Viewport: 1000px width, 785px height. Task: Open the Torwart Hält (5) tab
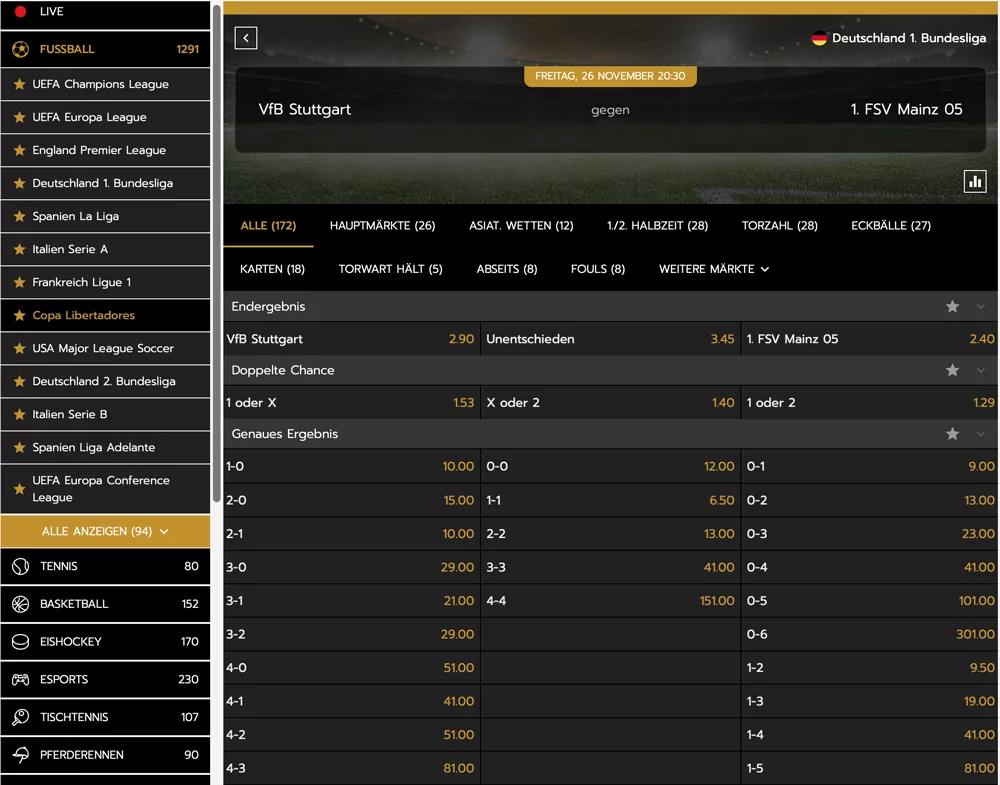(x=390, y=269)
